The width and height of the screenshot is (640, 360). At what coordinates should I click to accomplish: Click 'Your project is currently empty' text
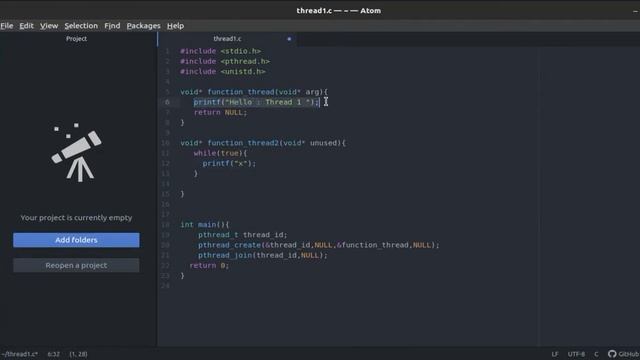[76, 218]
